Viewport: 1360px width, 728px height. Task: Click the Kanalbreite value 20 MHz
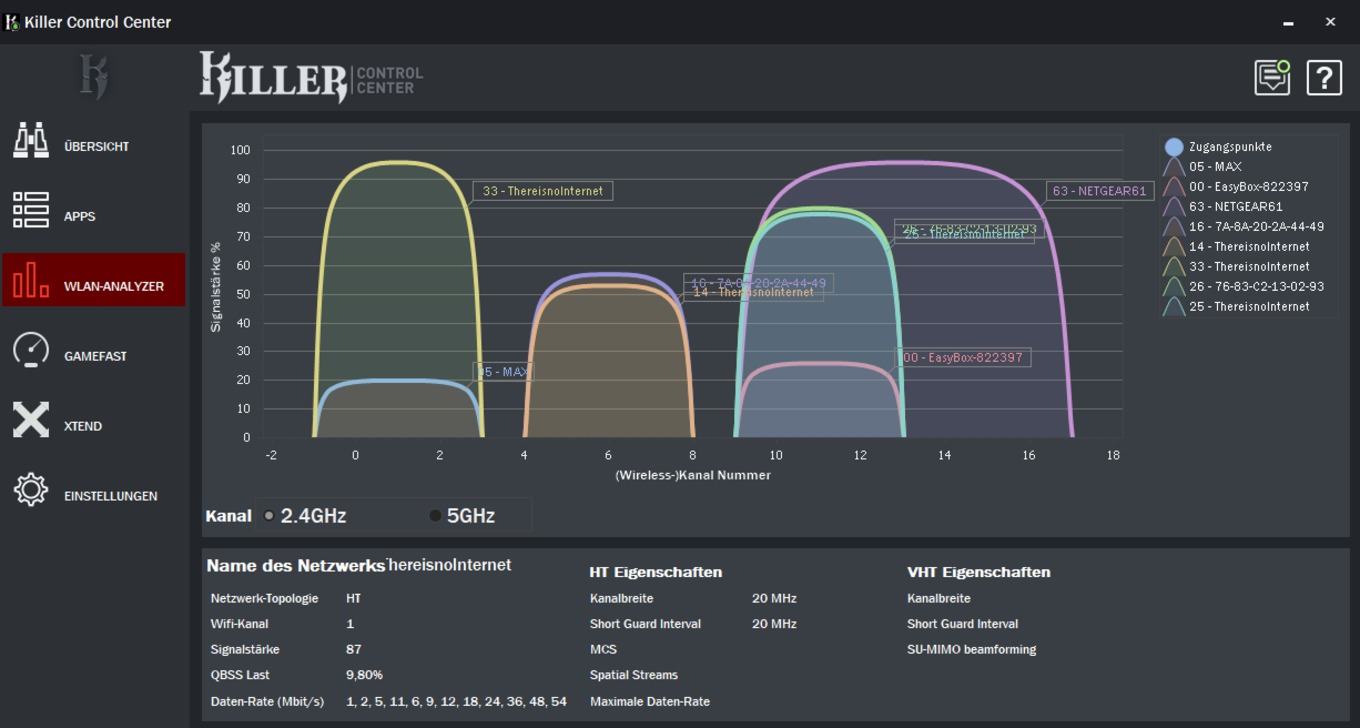coord(774,598)
